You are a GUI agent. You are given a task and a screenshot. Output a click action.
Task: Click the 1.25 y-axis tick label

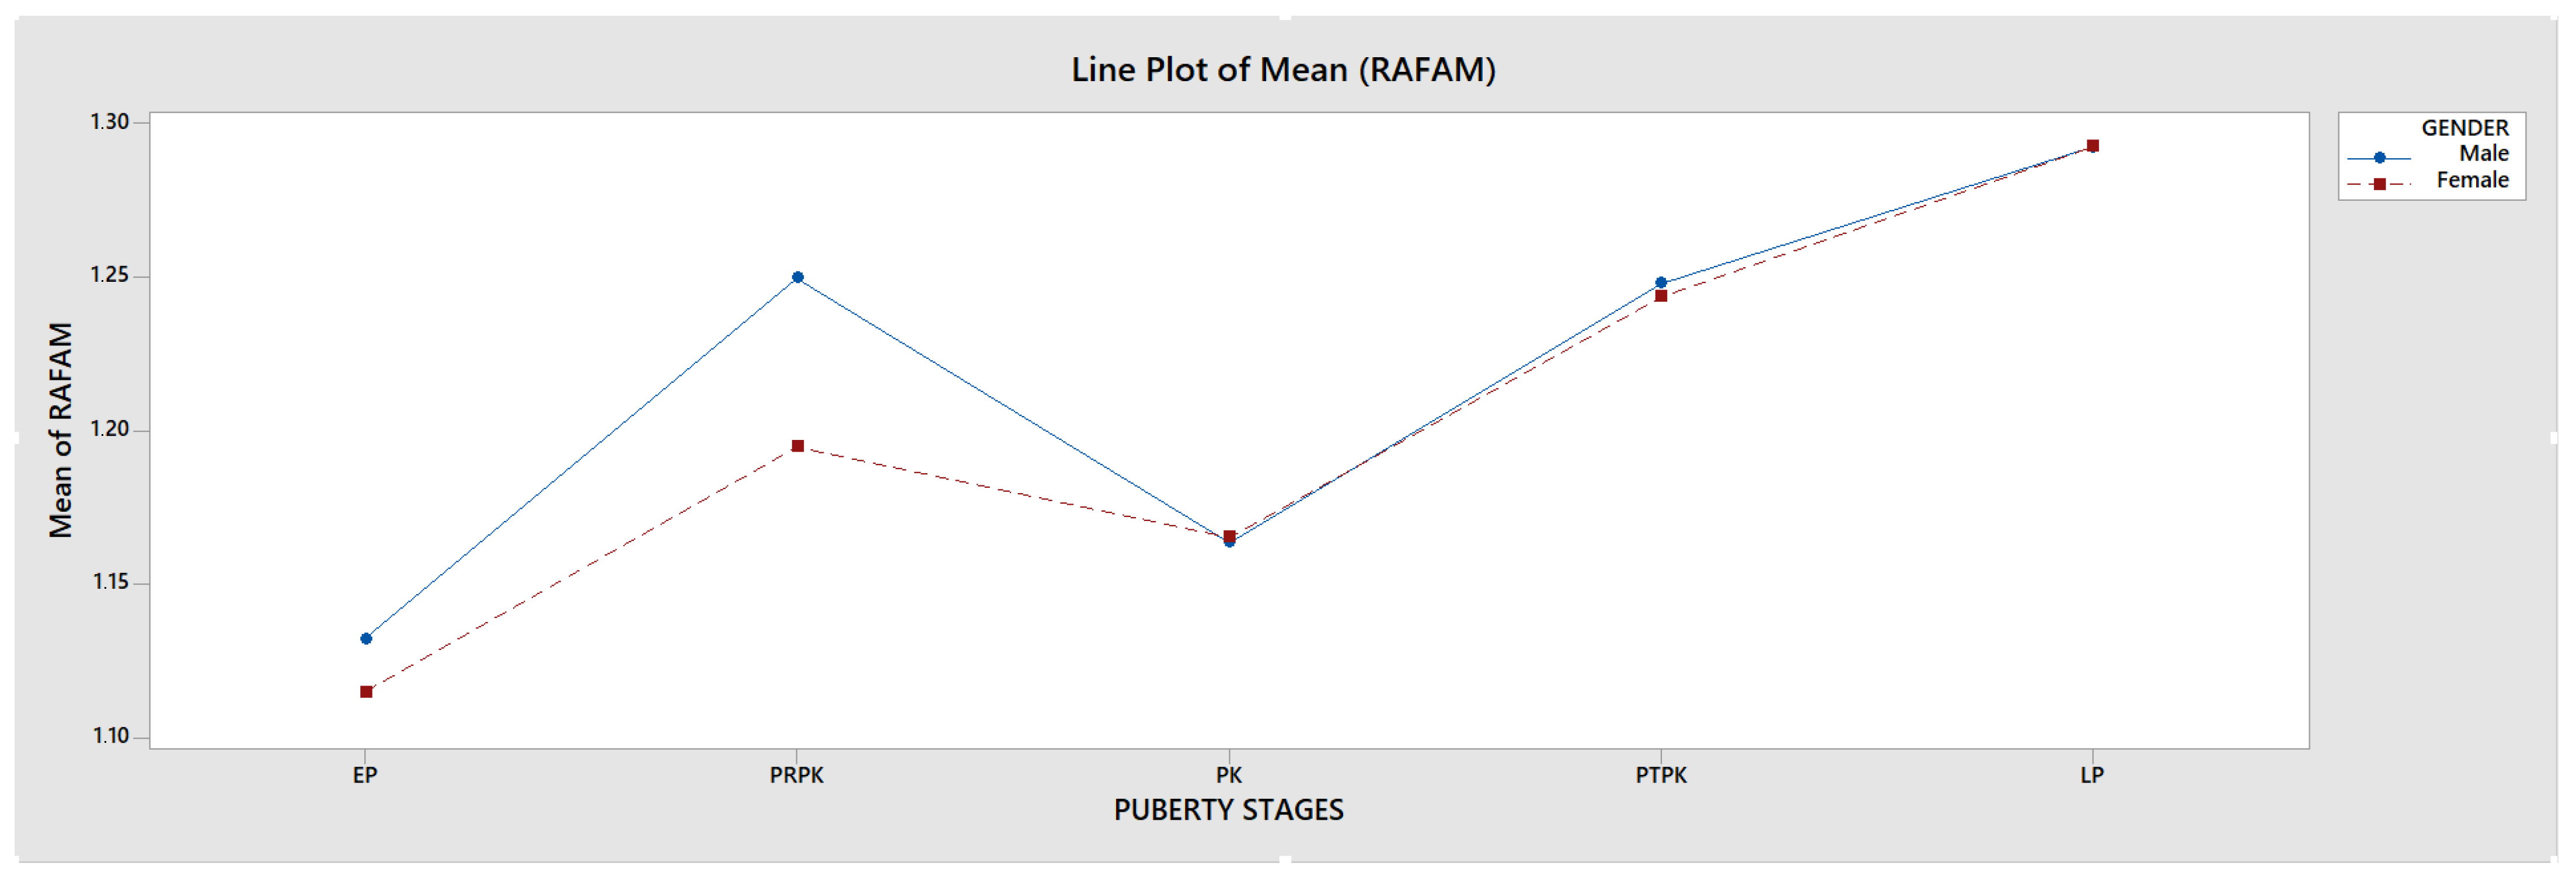tap(109, 275)
